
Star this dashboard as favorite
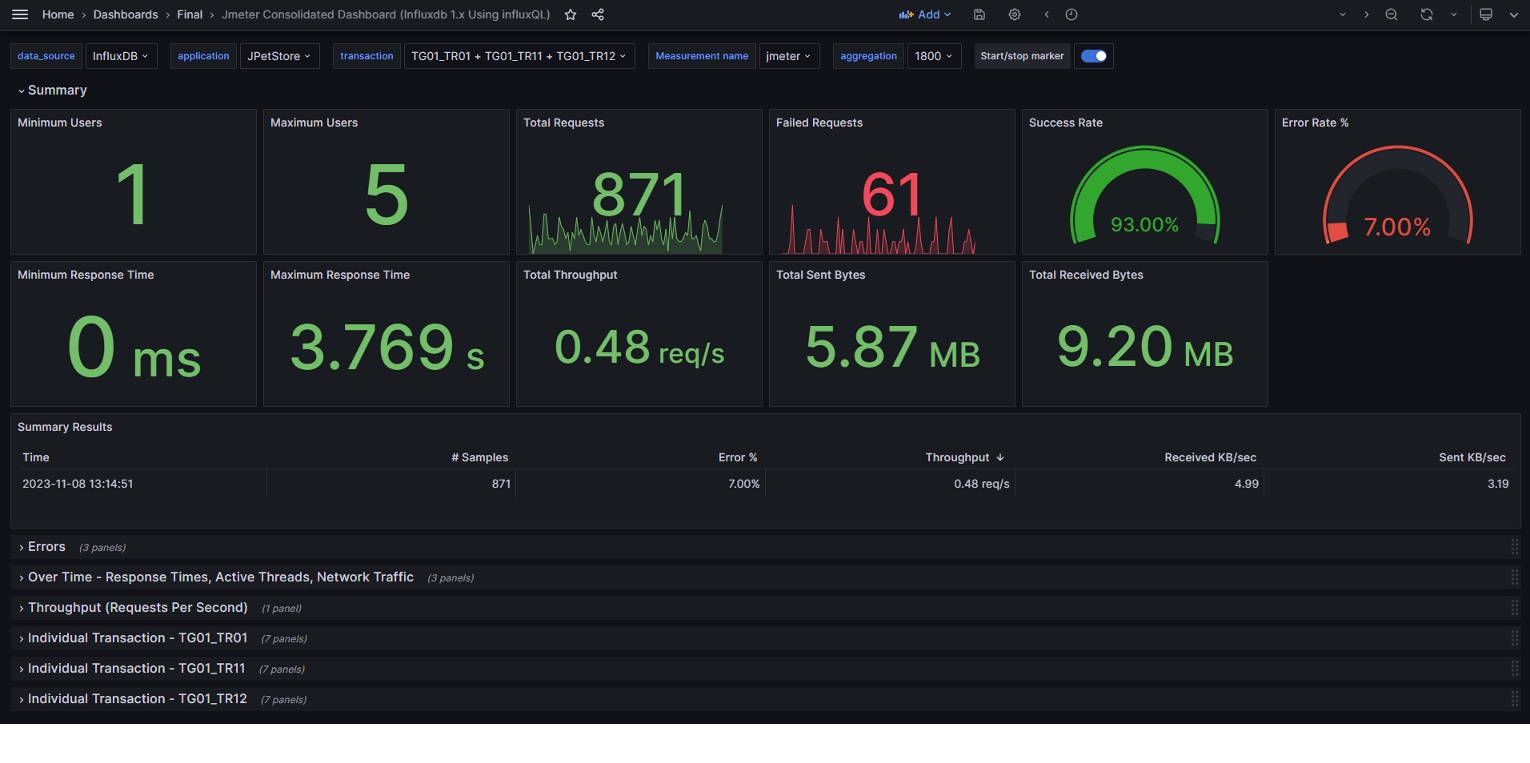(x=570, y=15)
